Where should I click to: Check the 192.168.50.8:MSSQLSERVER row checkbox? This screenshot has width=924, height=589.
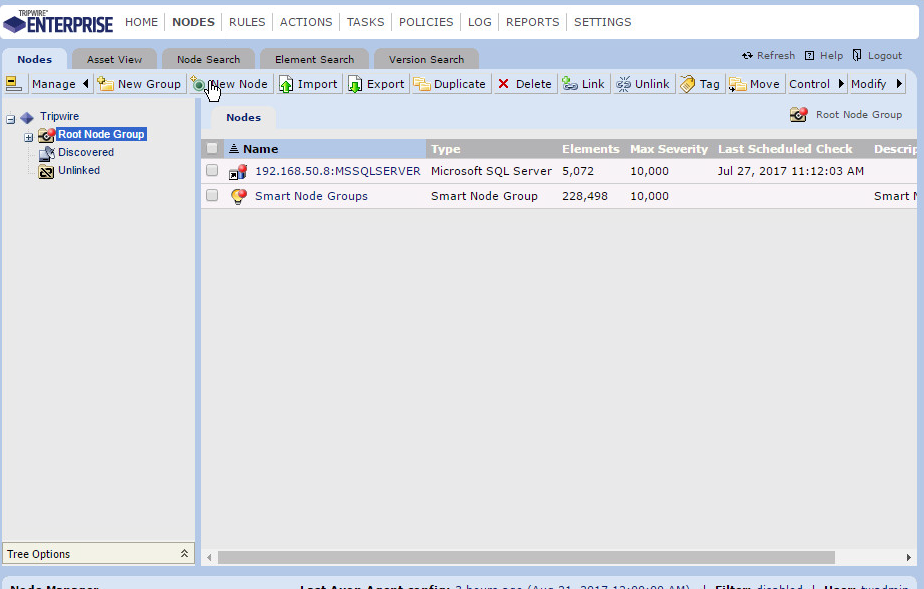click(212, 171)
